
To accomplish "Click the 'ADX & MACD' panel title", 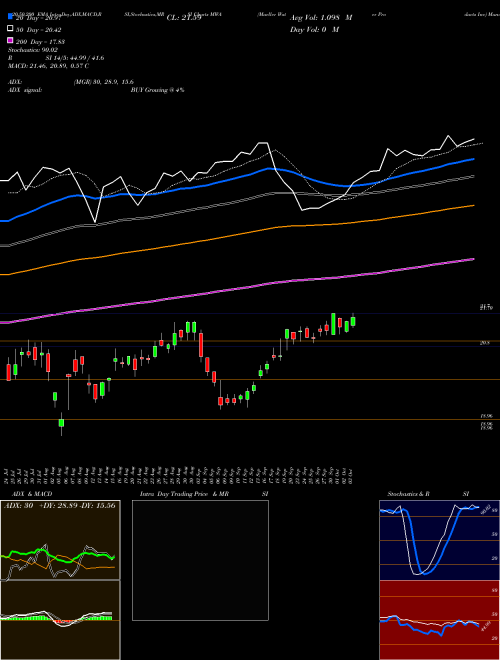I will (x=32, y=494).
